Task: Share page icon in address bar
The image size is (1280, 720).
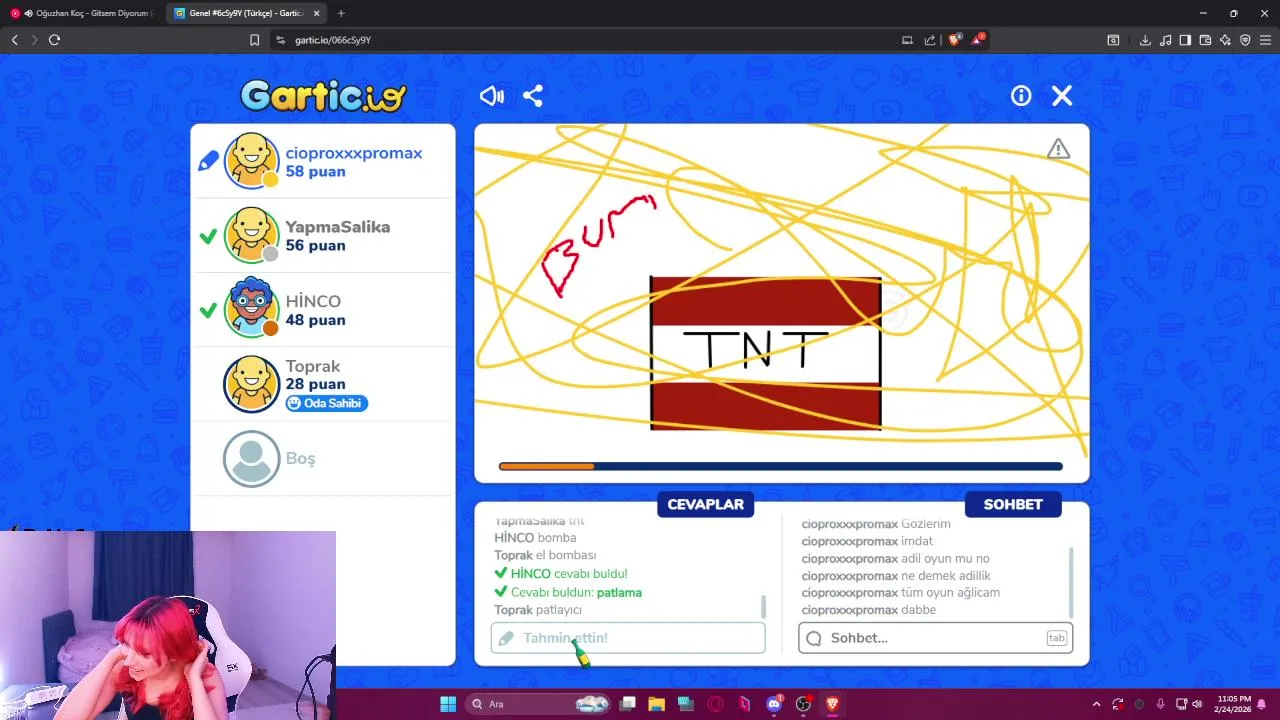Action: click(930, 40)
